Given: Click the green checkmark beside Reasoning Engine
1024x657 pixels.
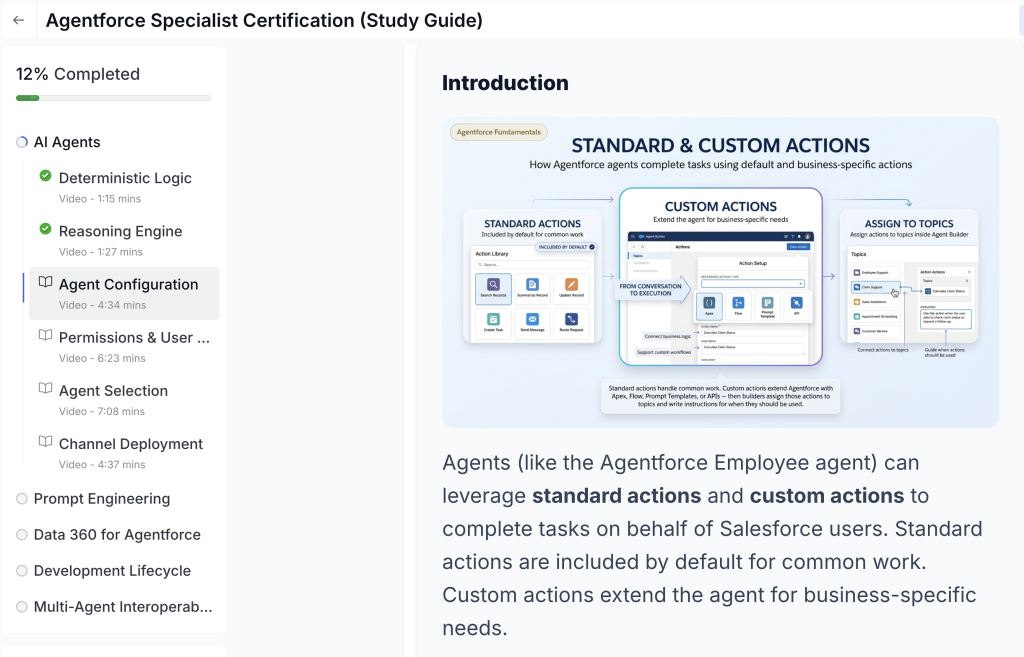Looking at the screenshot, I should tap(45, 229).
